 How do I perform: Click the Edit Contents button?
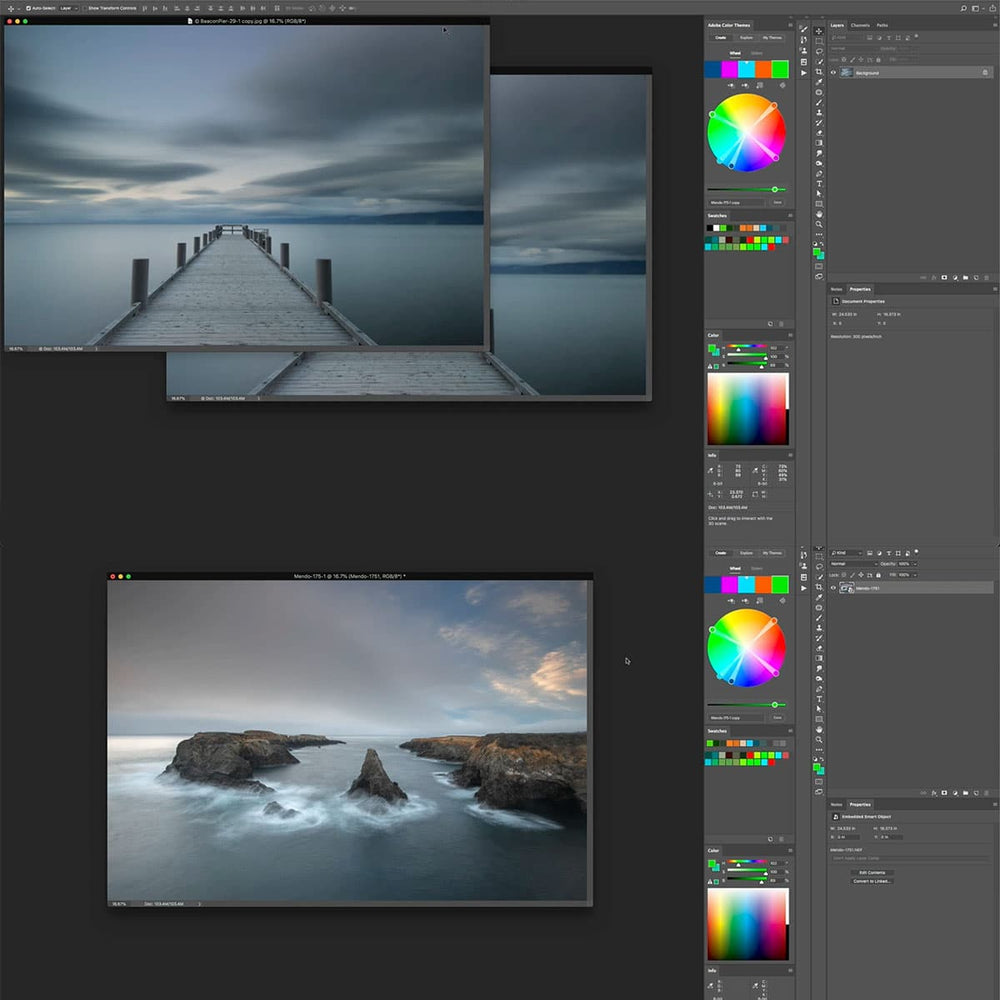pos(872,872)
